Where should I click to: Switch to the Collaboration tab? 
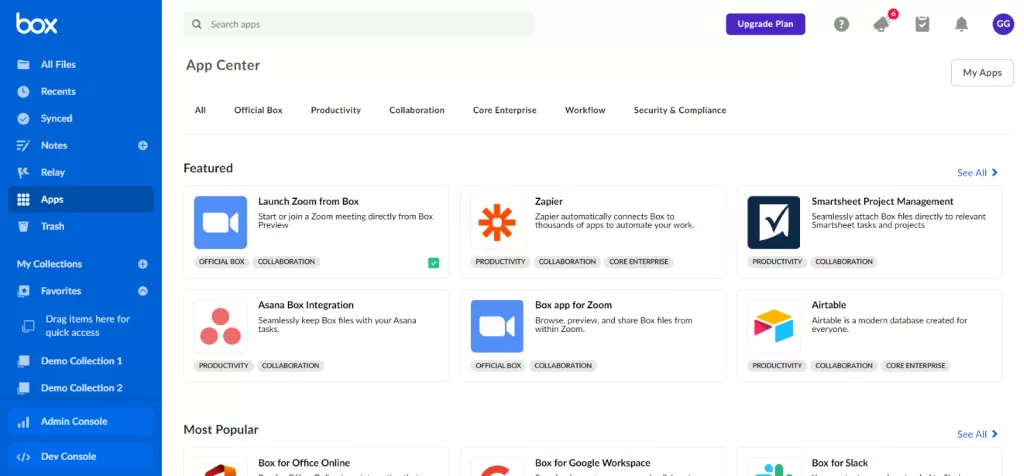pyautogui.click(x=417, y=110)
